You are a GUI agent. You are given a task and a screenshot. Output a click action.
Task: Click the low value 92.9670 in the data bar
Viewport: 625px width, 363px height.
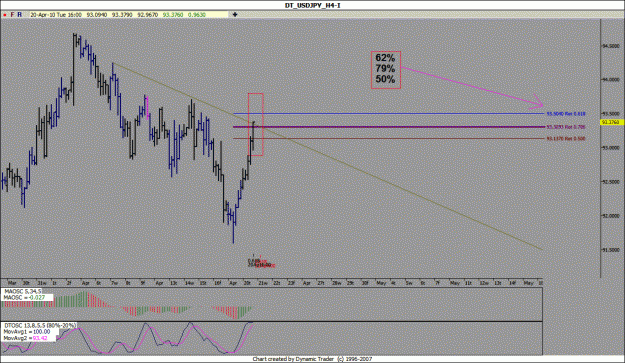click(147, 15)
